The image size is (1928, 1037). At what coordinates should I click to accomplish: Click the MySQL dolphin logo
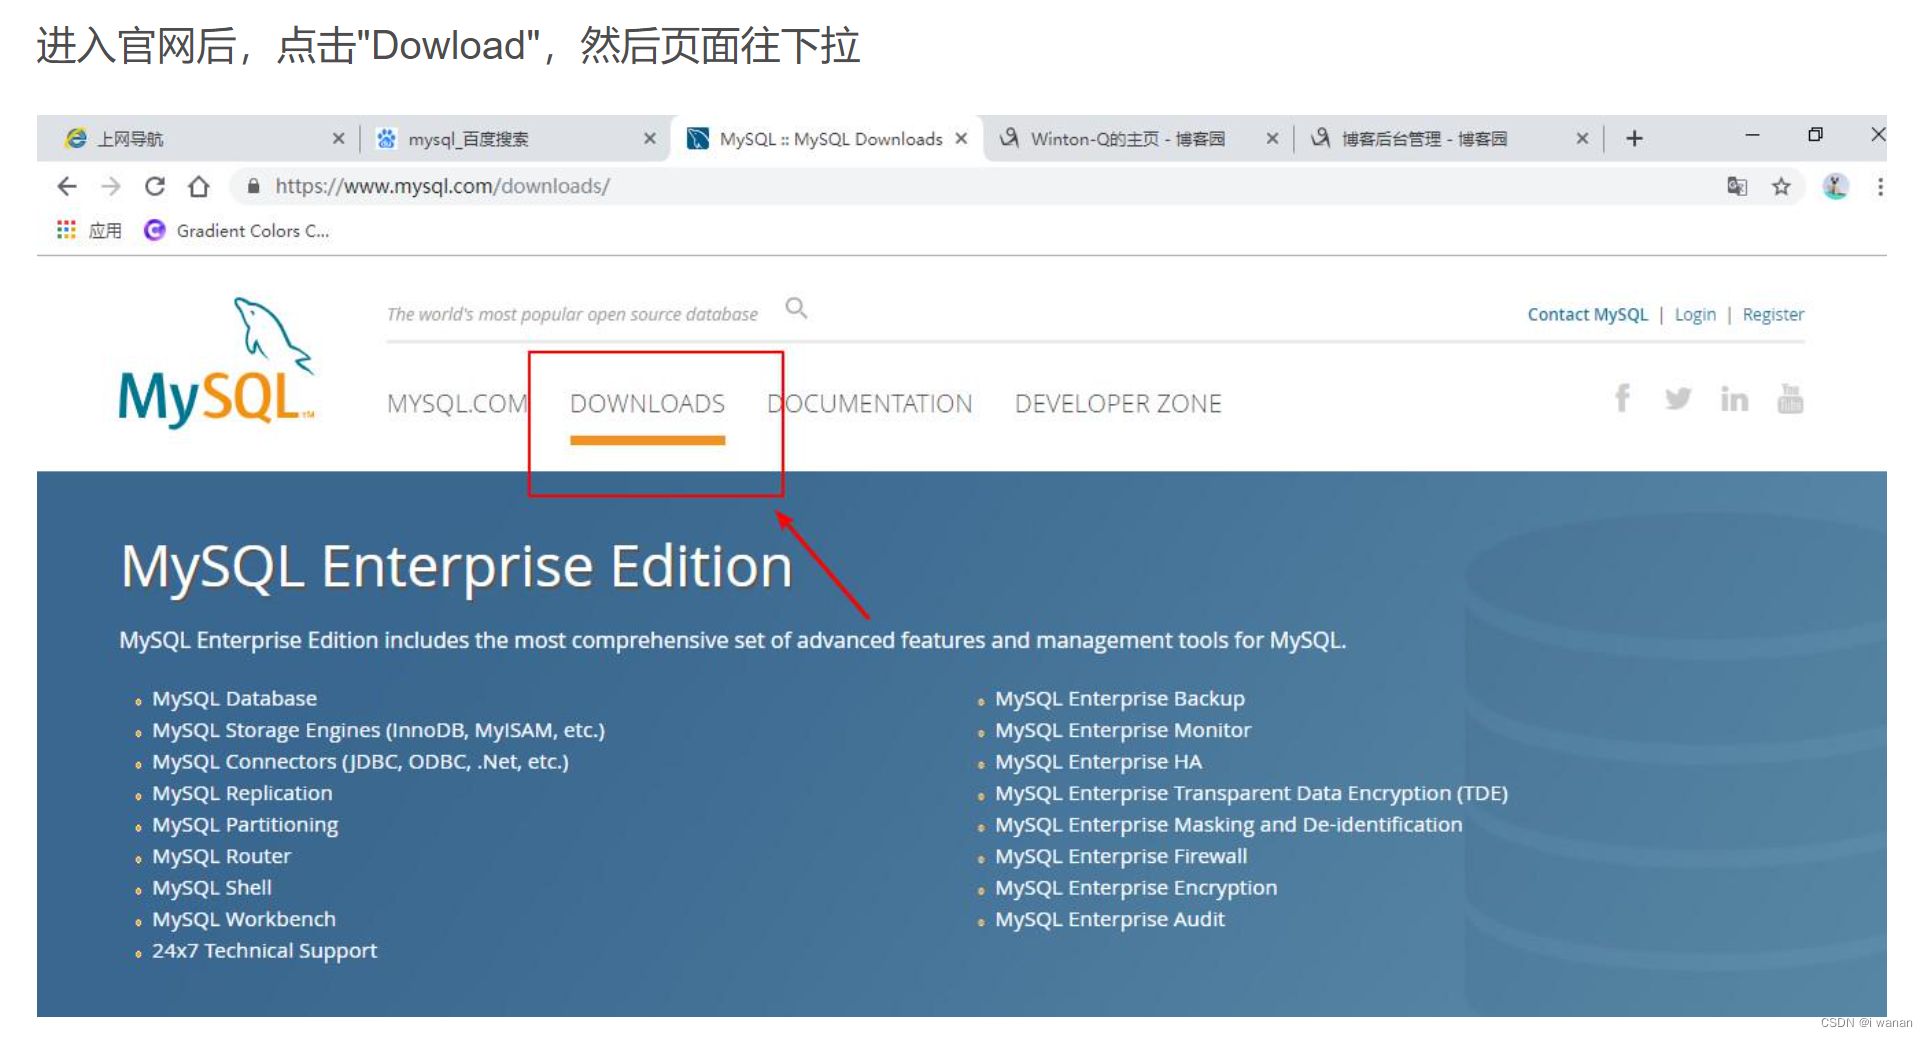(217, 363)
